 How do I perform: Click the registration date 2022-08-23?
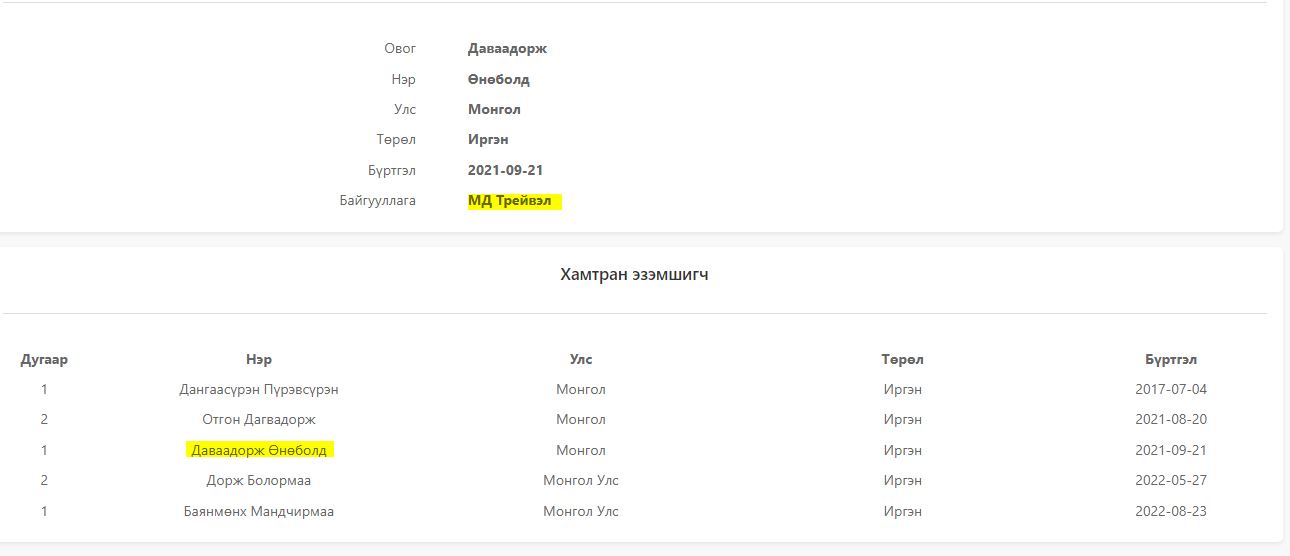[1171, 511]
